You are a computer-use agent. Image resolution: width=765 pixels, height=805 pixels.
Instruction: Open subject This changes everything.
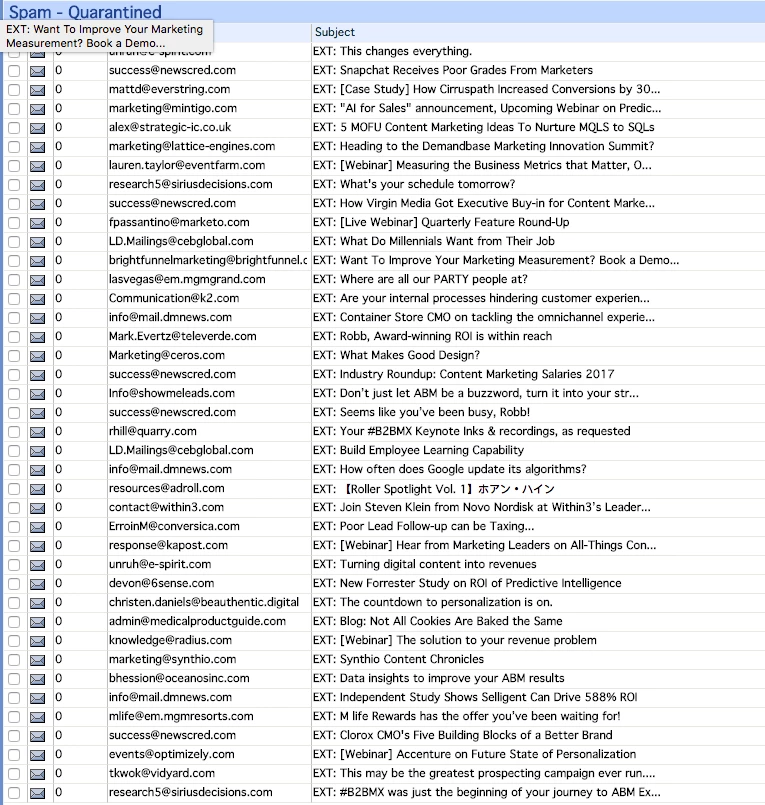pyautogui.click(x=392, y=51)
